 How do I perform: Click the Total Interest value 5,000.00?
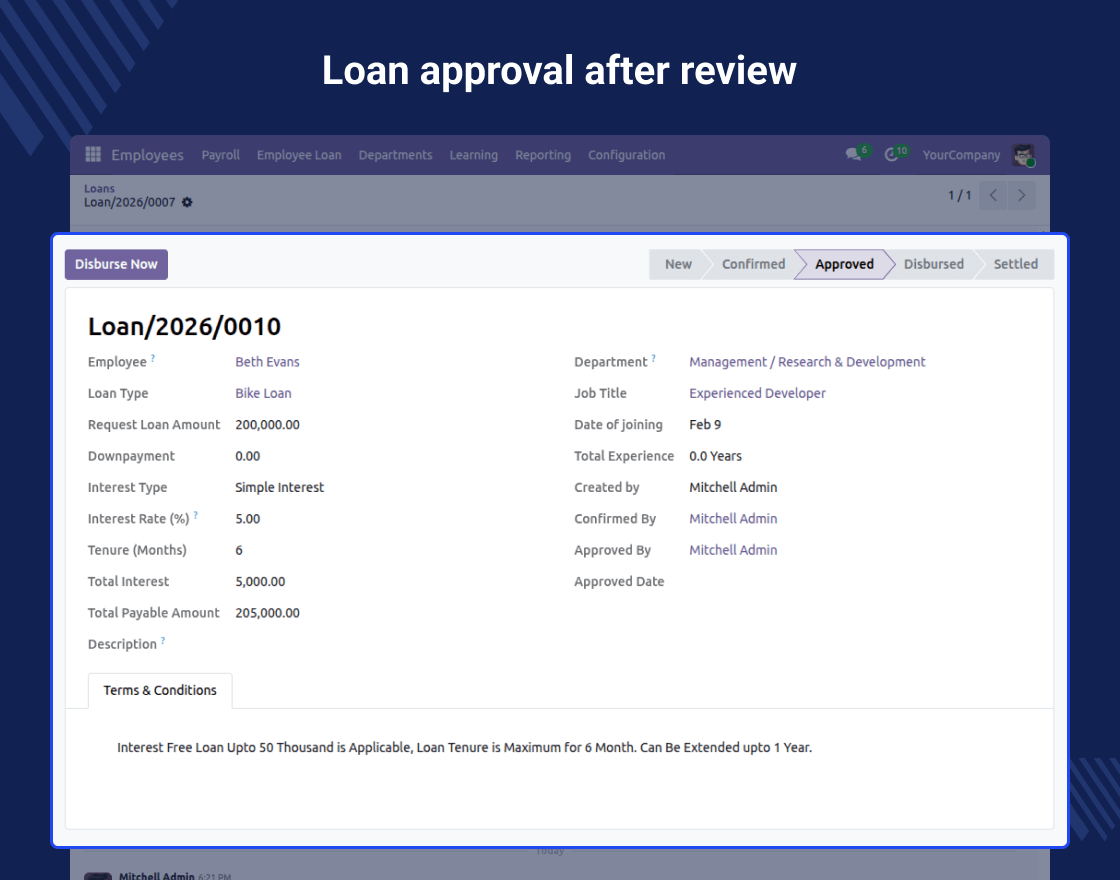click(x=260, y=581)
